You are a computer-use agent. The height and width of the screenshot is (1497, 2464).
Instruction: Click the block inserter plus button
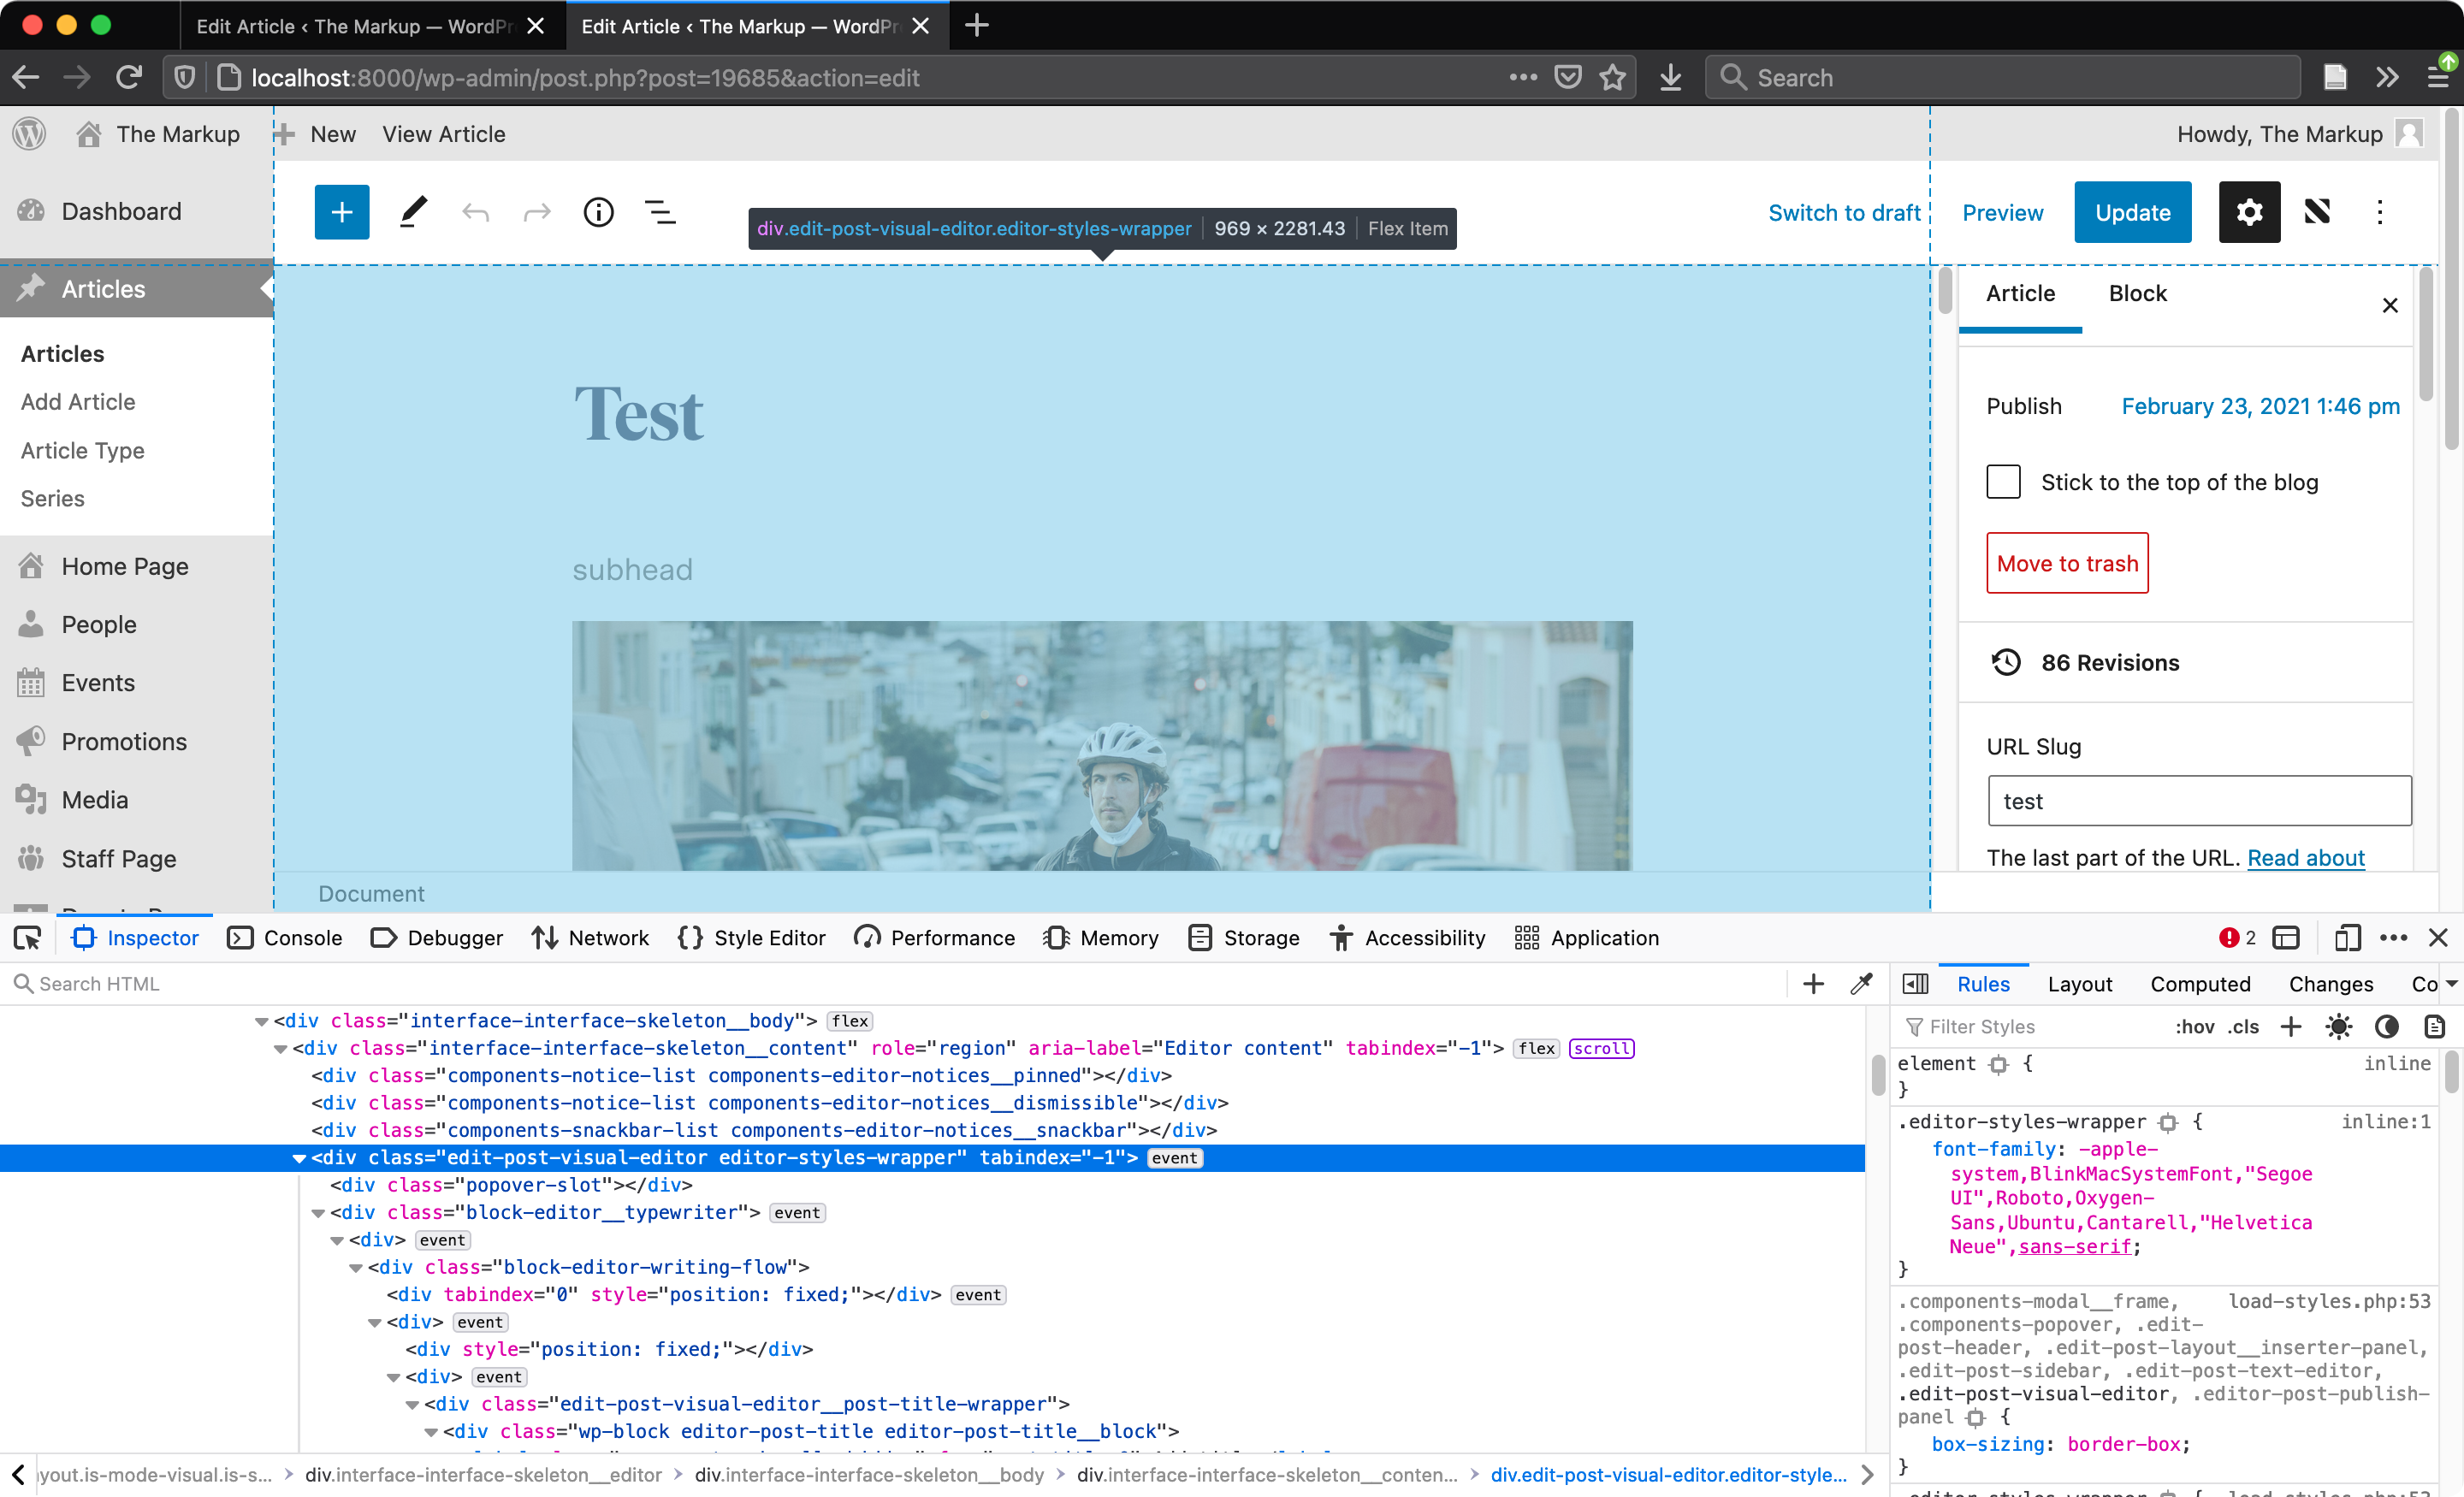tap(341, 212)
